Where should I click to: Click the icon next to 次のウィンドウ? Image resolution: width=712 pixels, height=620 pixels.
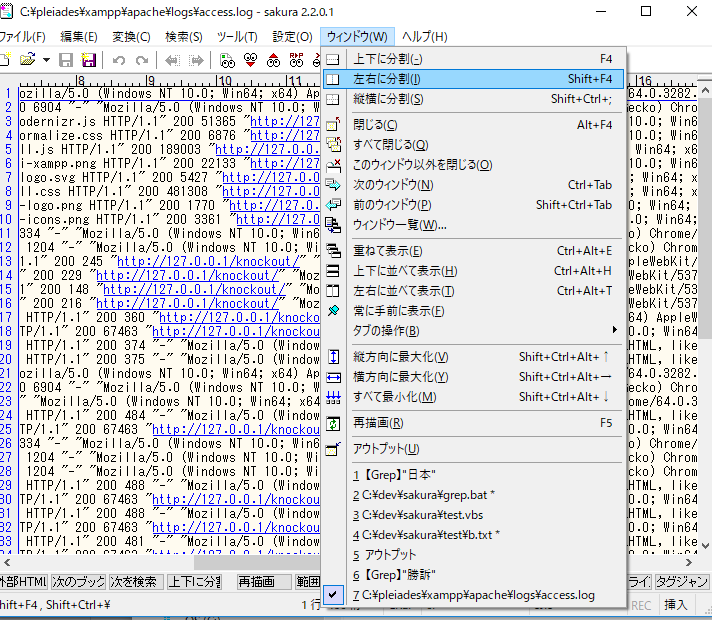333,184
